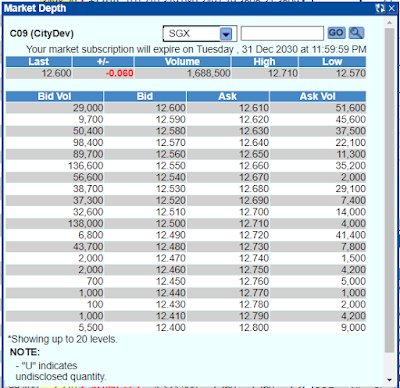Viewport: 400px width, 388px height.
Task: Select bid price 12.430
Action: tap(171, 304)
